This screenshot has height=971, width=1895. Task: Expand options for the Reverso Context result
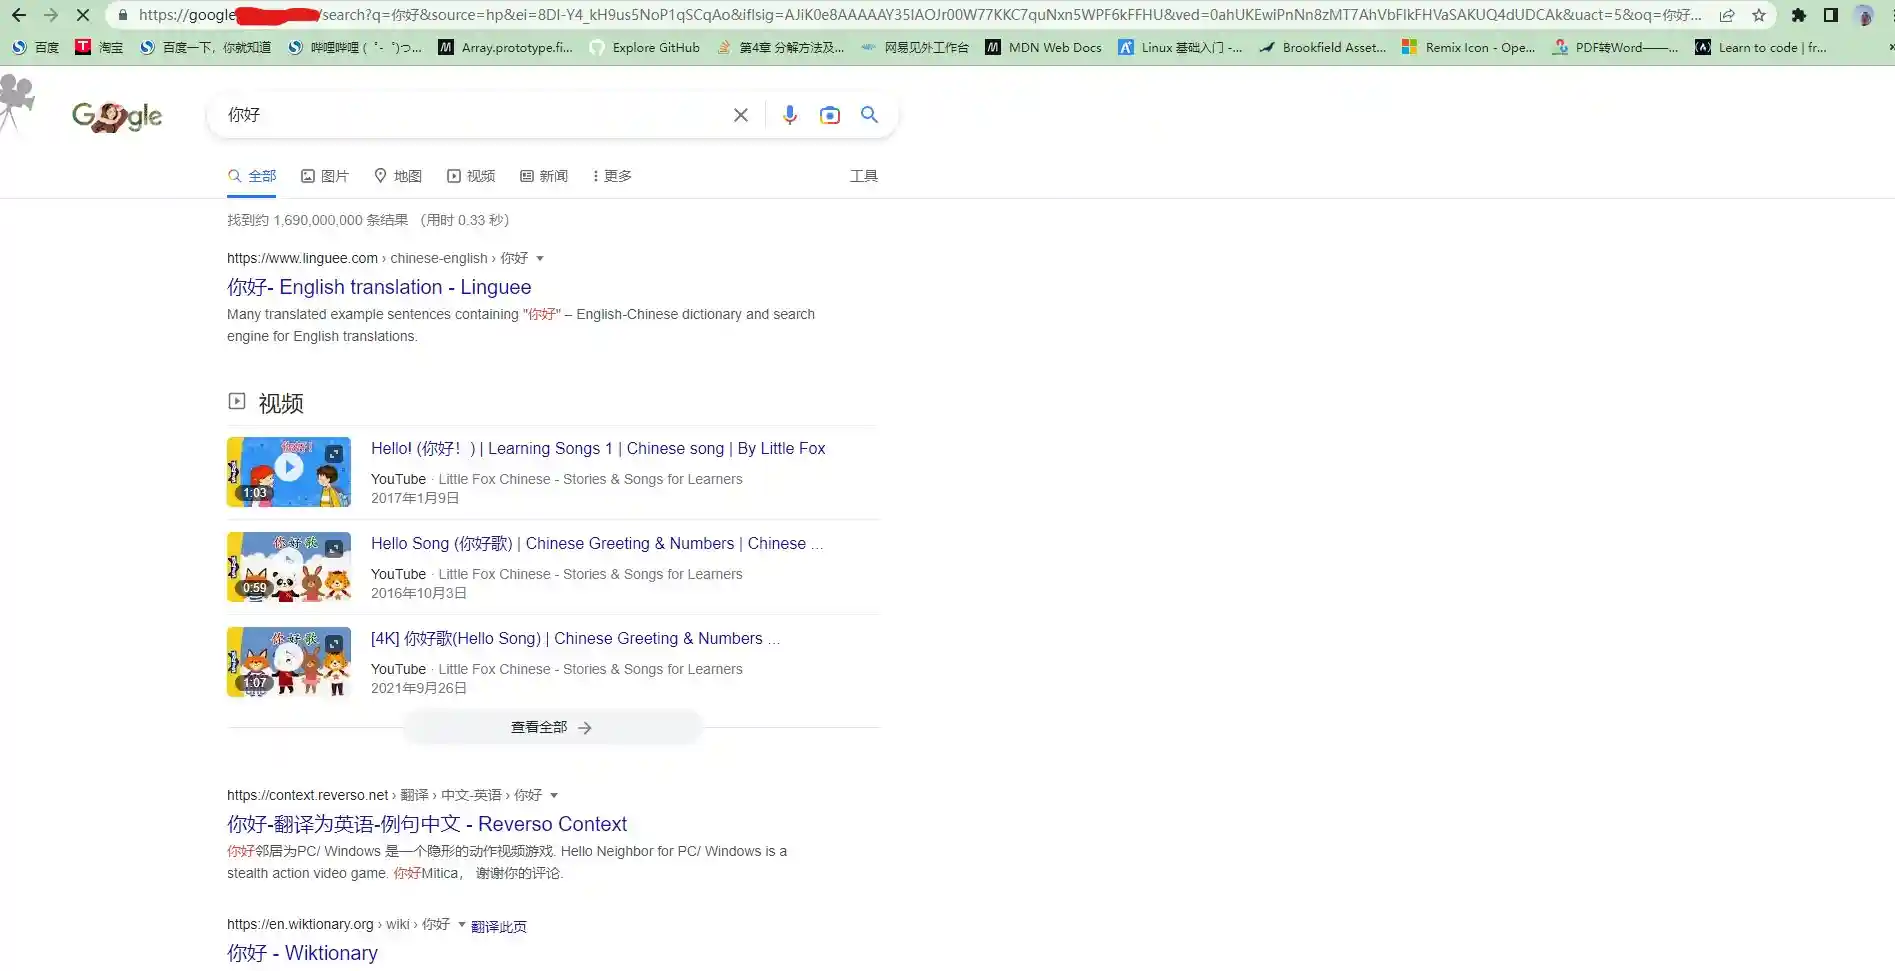coord(554,795)
